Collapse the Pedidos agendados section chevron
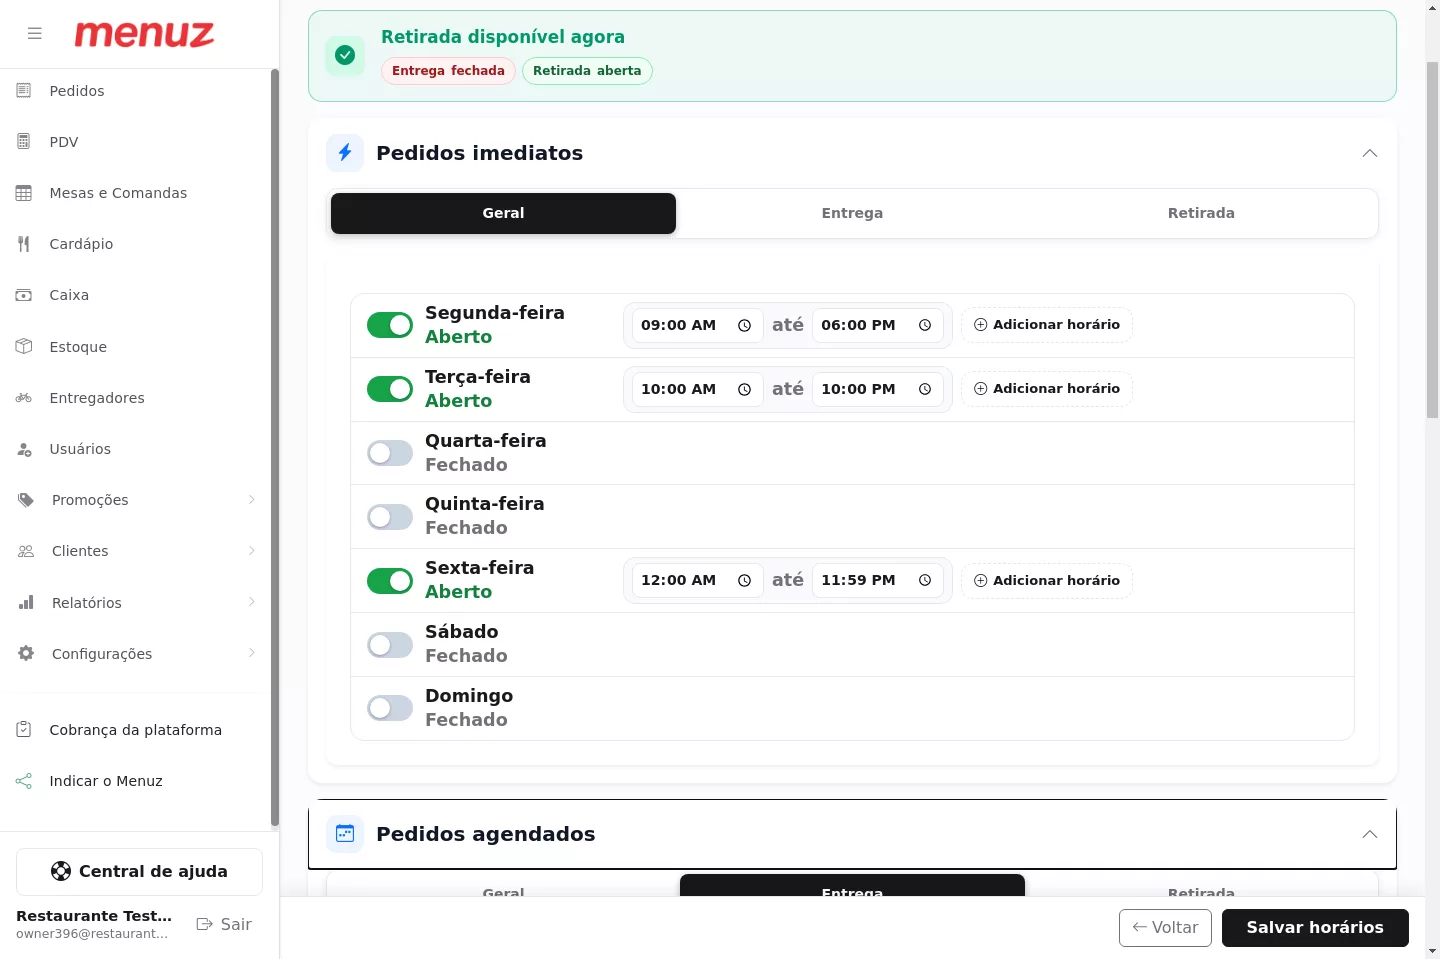Viewport: 1440px width, 959px height. (1370, 834)
